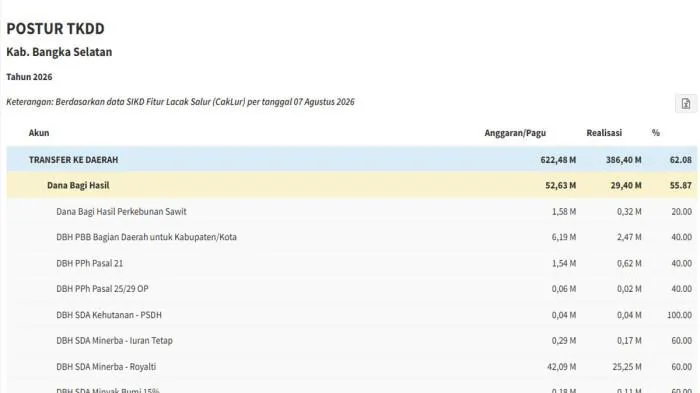Viewport: 700px width, 393px height.
Task: Collapse the TRANSFER KE DAERAH row
Action: [x=352, y=159]
